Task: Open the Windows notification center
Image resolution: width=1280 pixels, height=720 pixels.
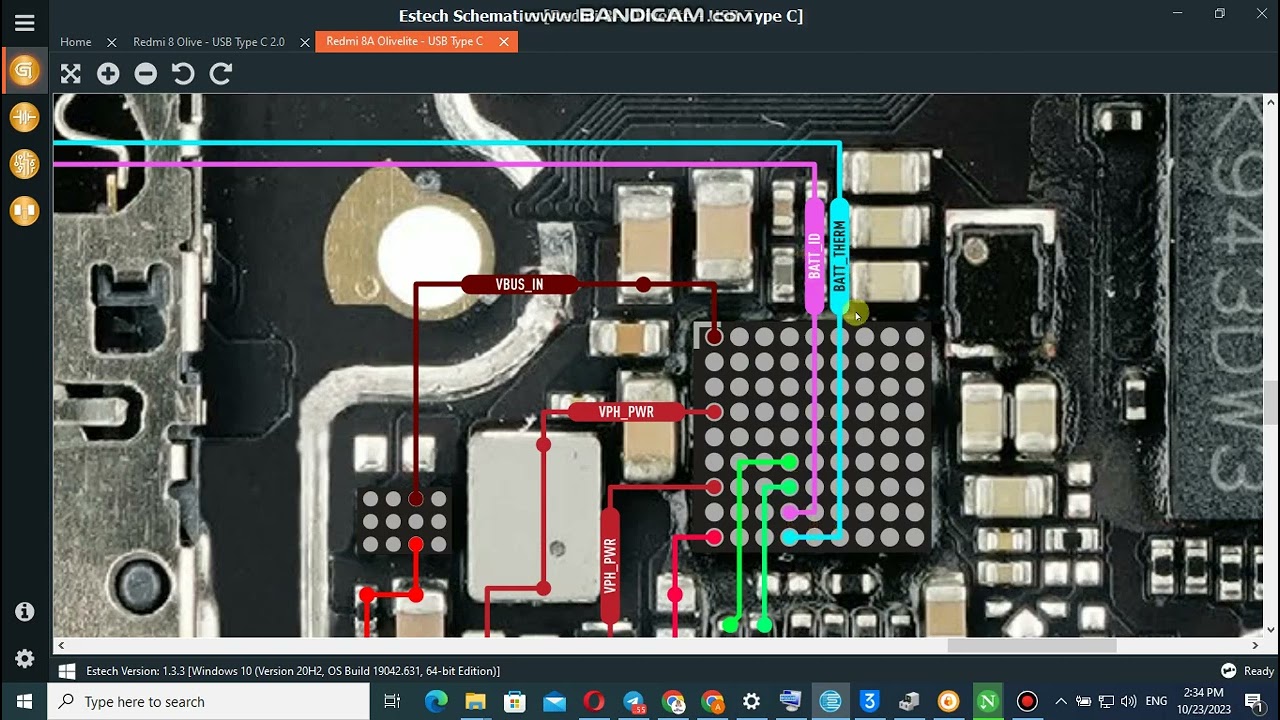Action: pos(1253,701)
